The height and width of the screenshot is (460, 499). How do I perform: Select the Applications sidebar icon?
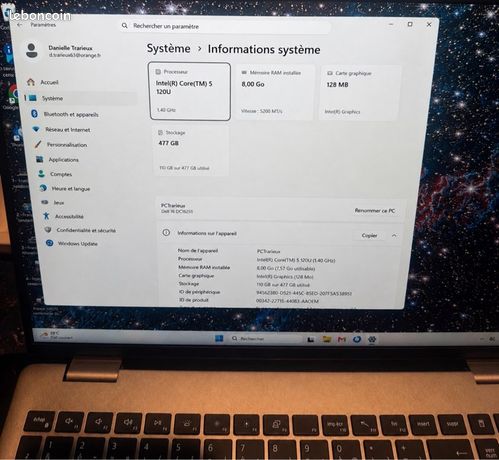click(40, 159)
